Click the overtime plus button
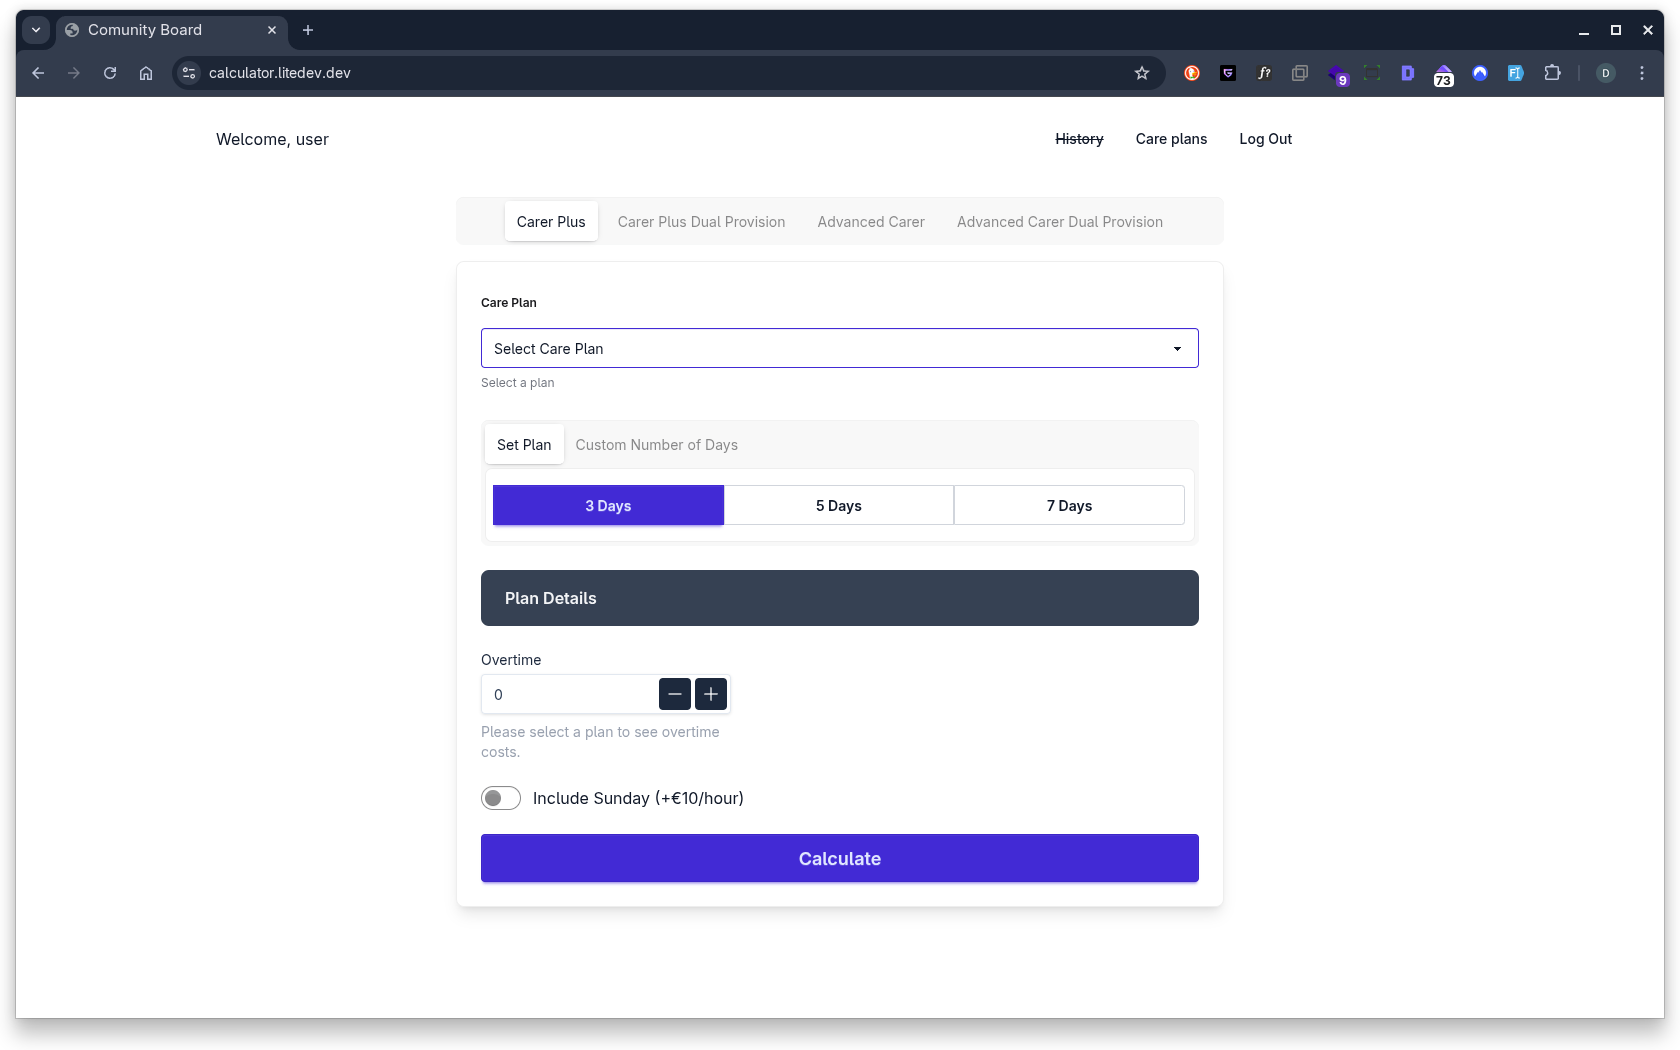Viewport: 1680px width, 1050px height. (711, 694)
